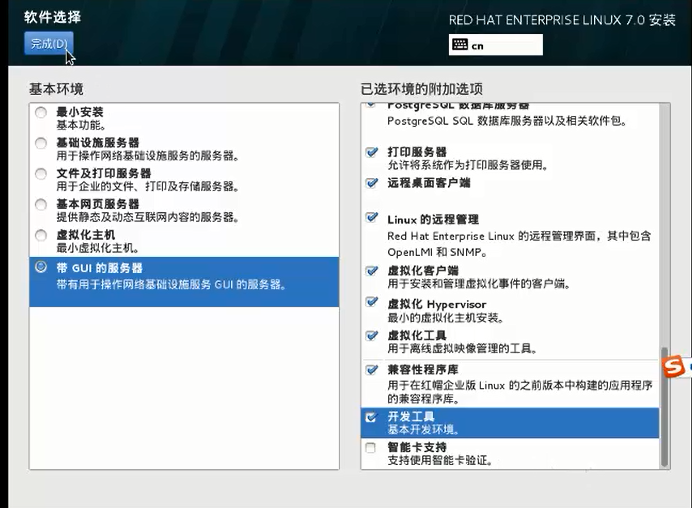Uncheck the 打印服务器 checkbox
This screenshot has width=692, height=508.
pyautogui.click(x=372, y=152)
